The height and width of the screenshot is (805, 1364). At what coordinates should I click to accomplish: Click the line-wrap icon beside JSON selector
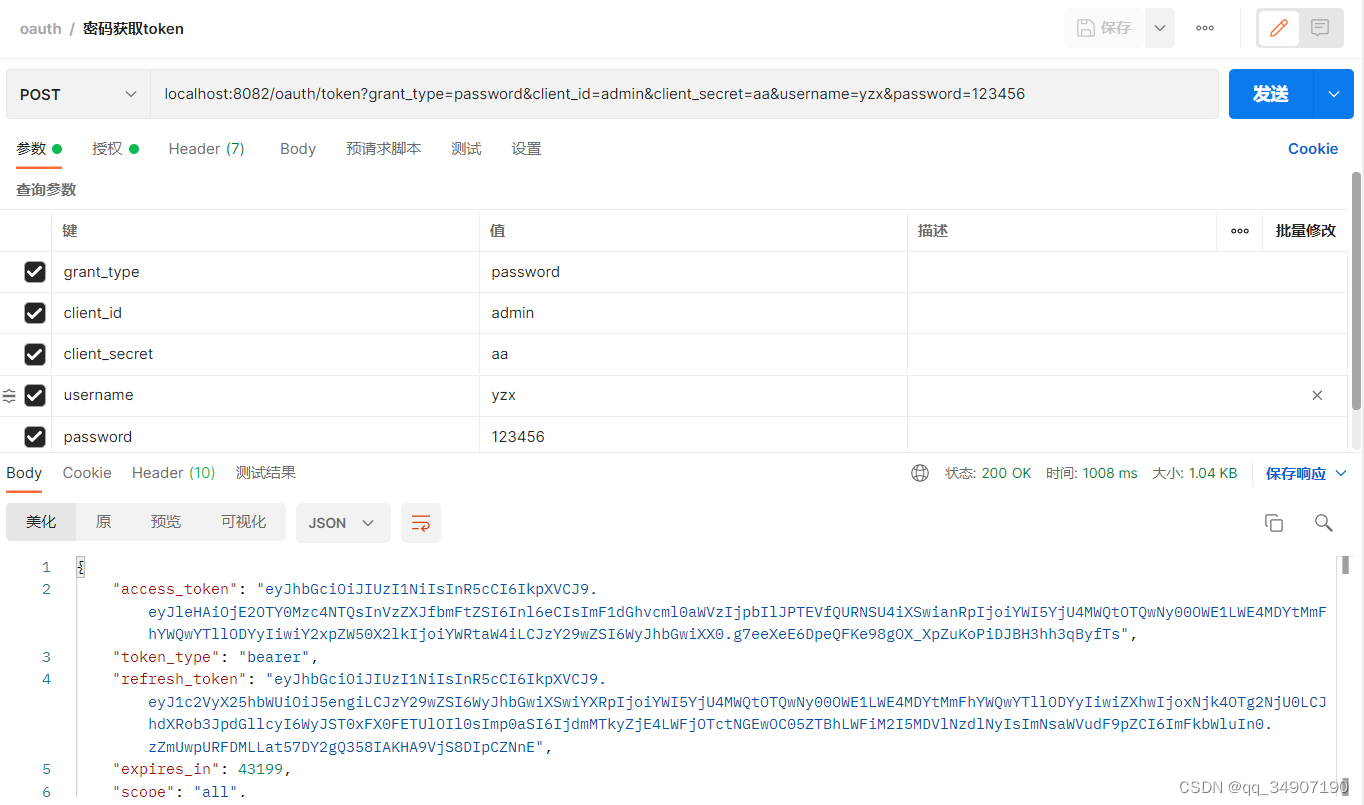(420, 523)
